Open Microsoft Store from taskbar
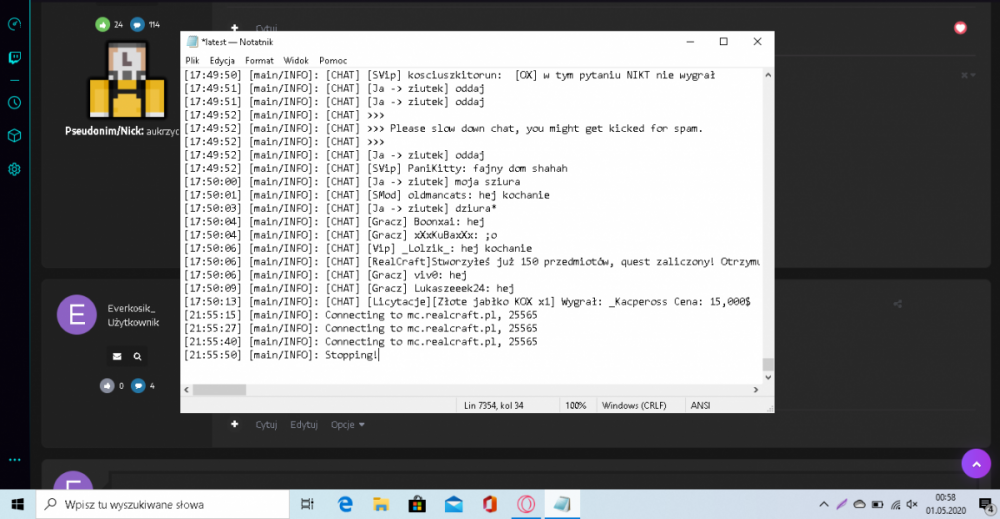 (417, 504)
